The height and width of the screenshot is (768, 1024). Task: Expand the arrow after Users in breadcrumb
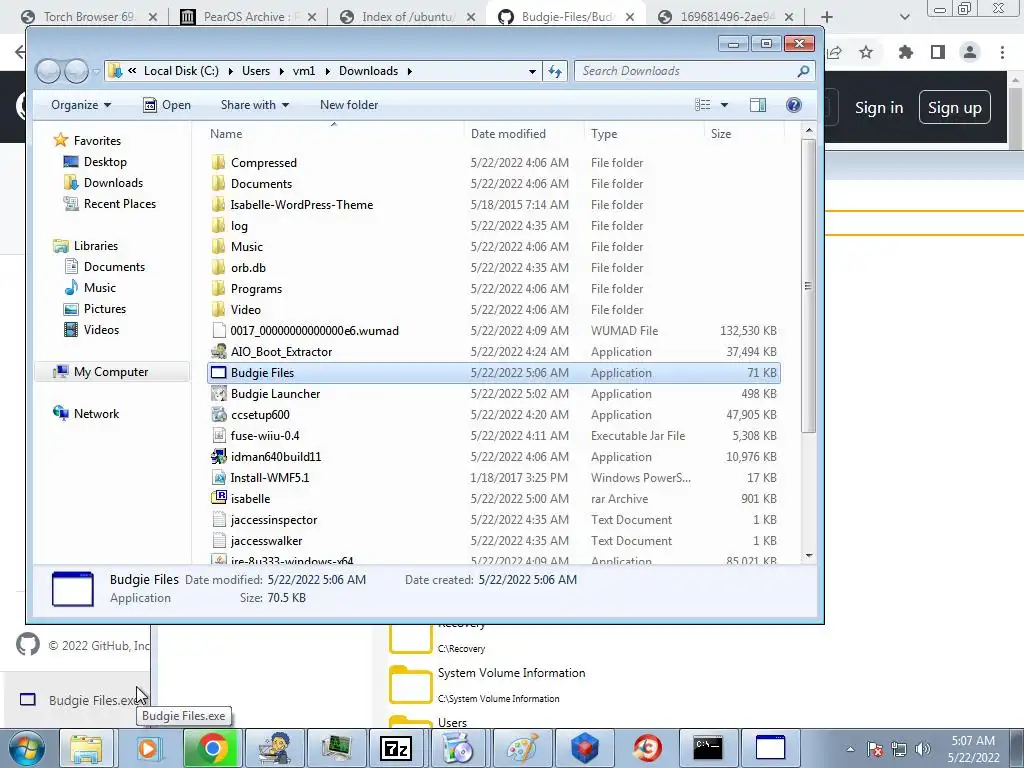(x=281, y=71)
